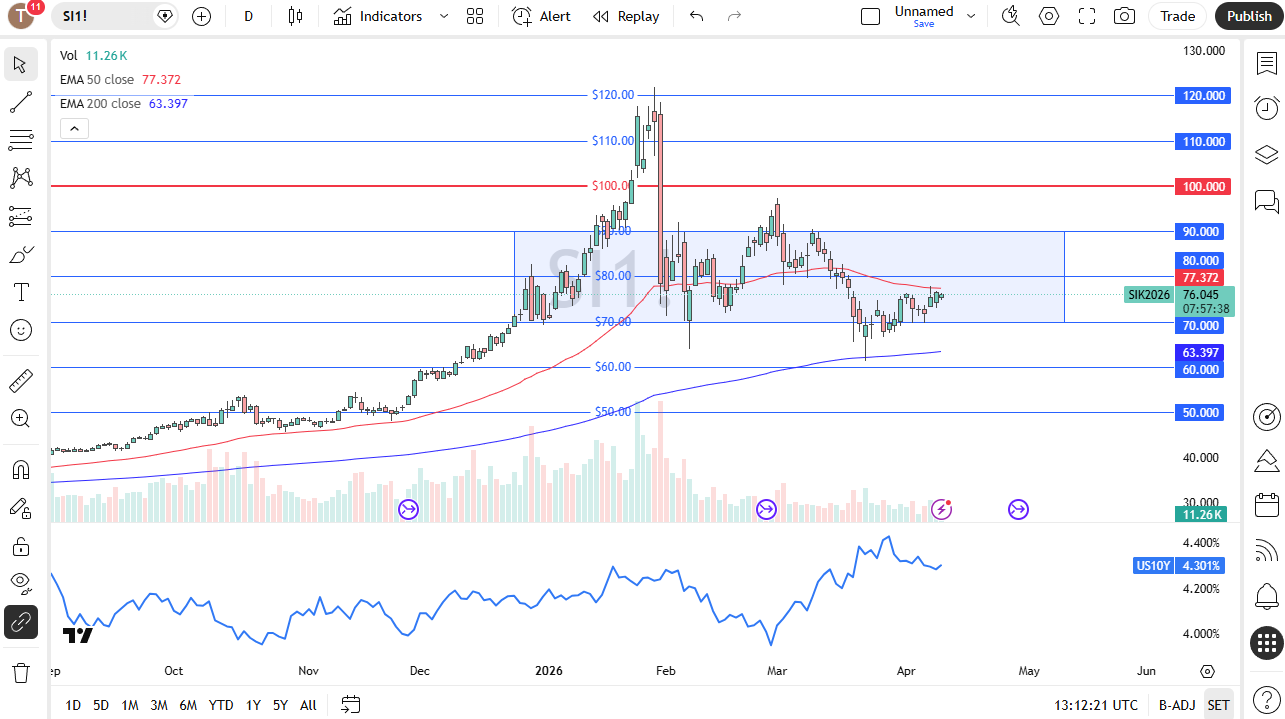The image size is (1285, 719).
Task: Select the 5D time range
Action: click(101, 705)
